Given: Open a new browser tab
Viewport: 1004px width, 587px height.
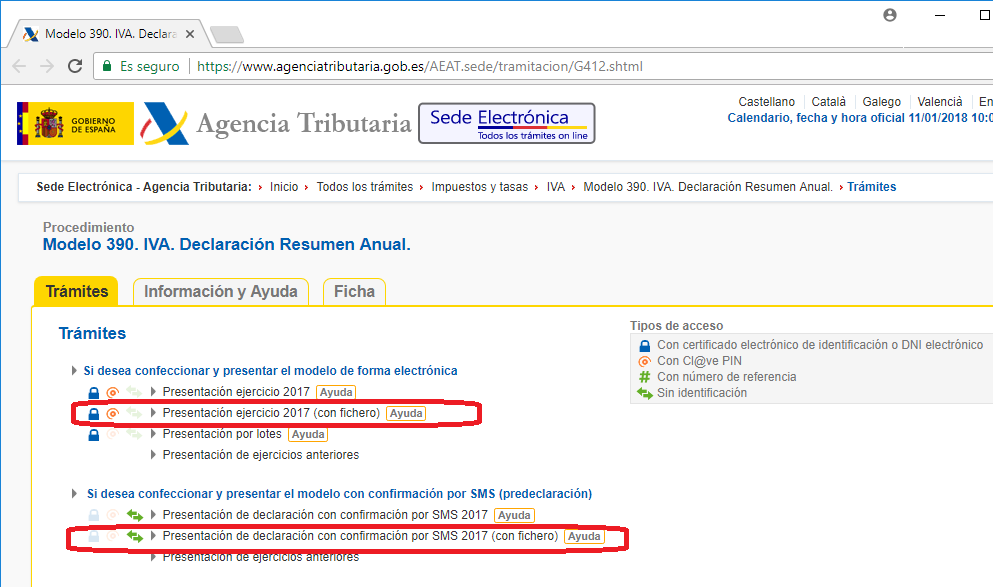Looking at the screenshot, I should click(x=227, y=35).
